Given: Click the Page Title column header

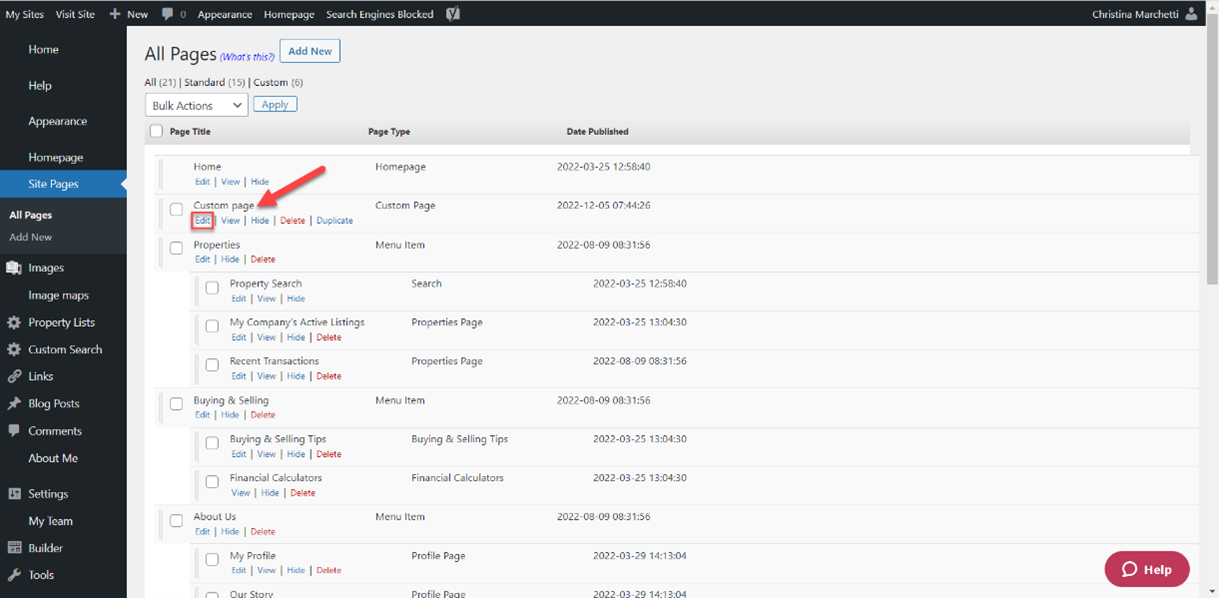Looking at the screenshot, I should coord(190,131).
